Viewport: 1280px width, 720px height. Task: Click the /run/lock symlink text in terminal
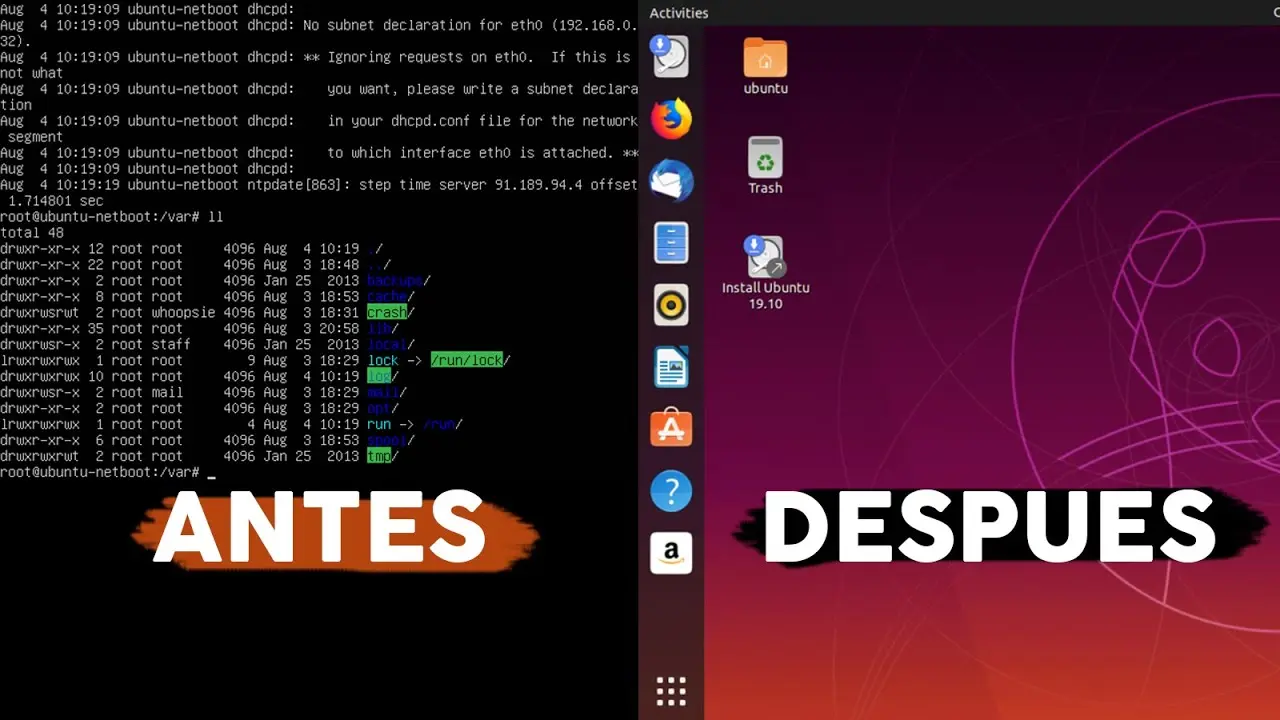coord(469,360)
